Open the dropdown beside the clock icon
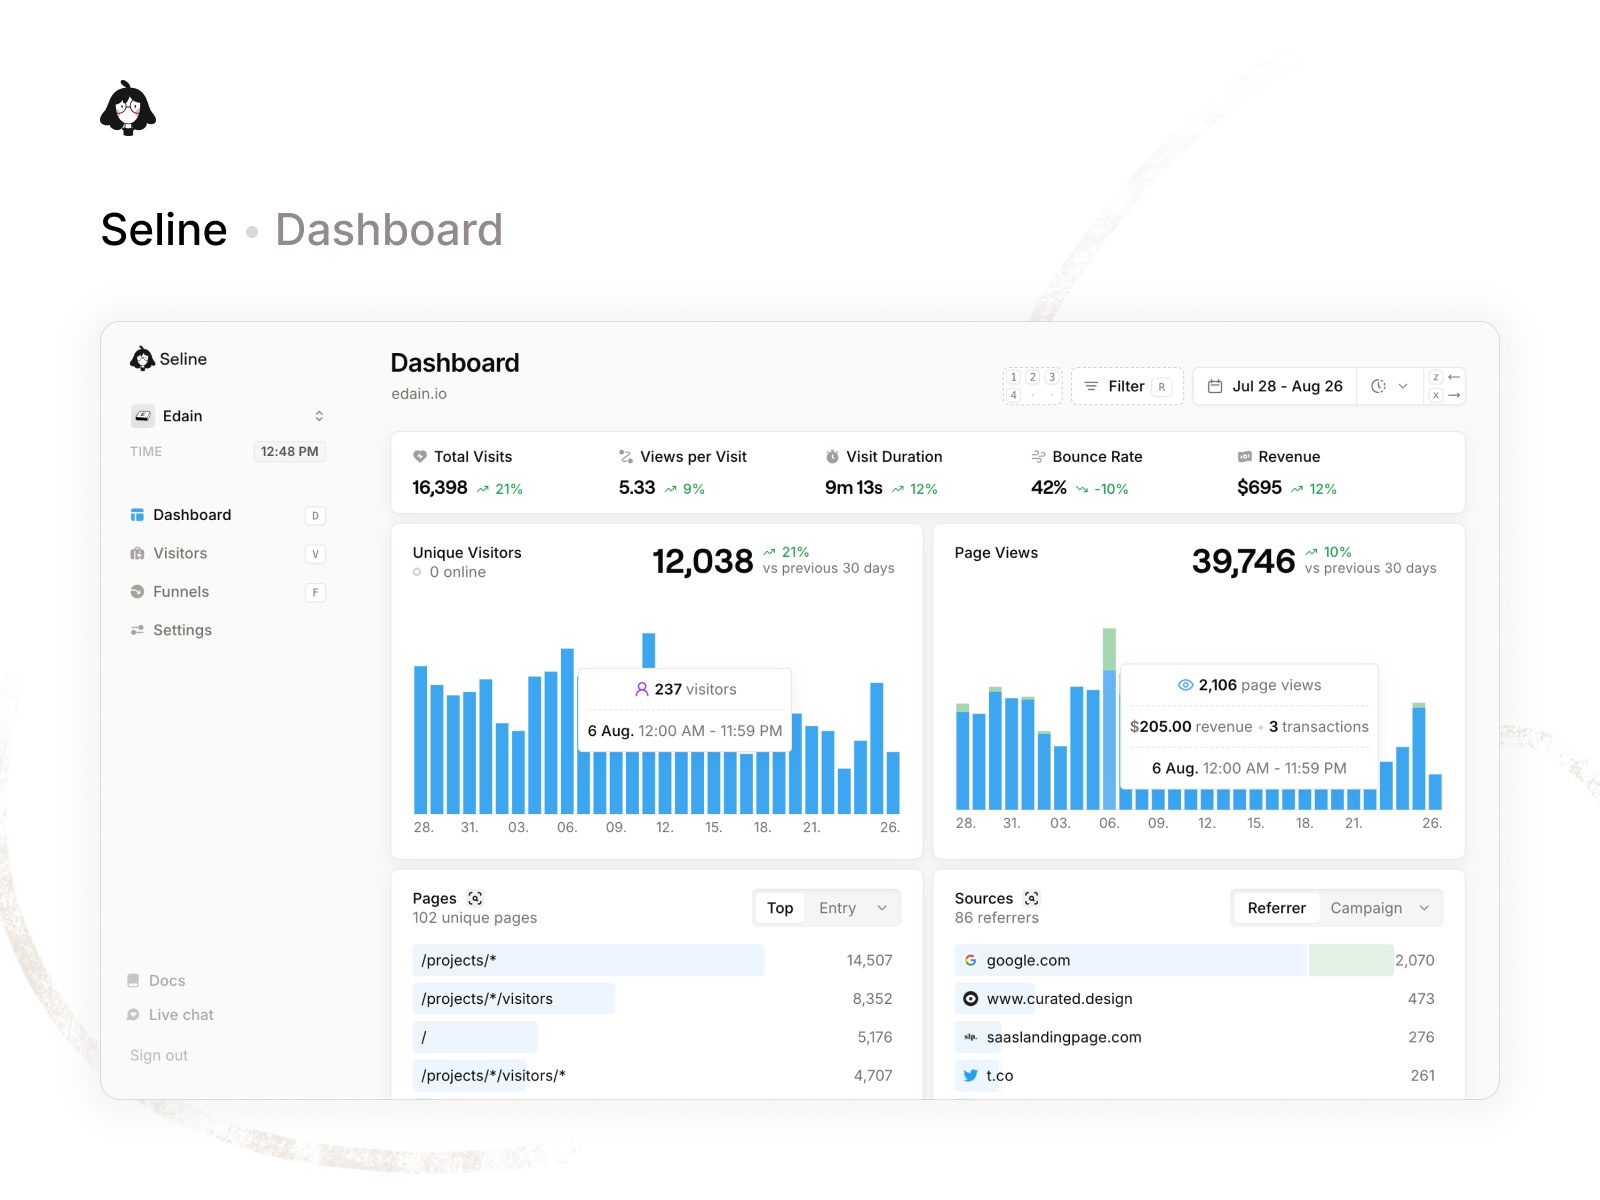 [x=1403, y=386]
